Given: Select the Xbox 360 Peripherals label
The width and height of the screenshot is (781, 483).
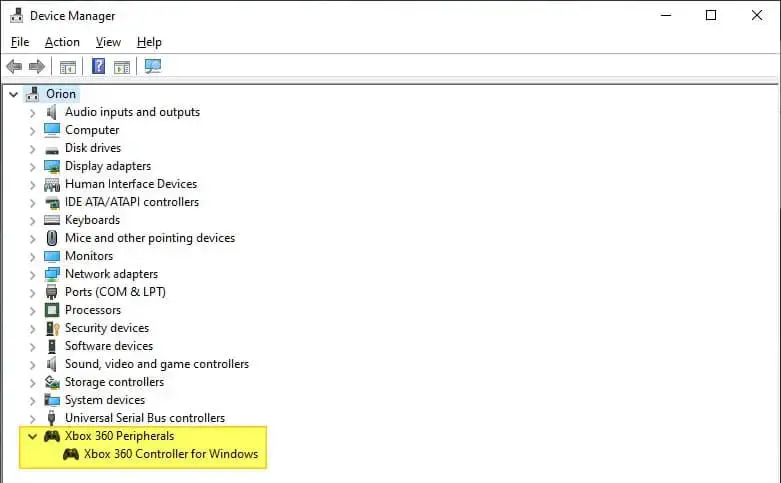Looking at the screenshot, I should (120, 436).
